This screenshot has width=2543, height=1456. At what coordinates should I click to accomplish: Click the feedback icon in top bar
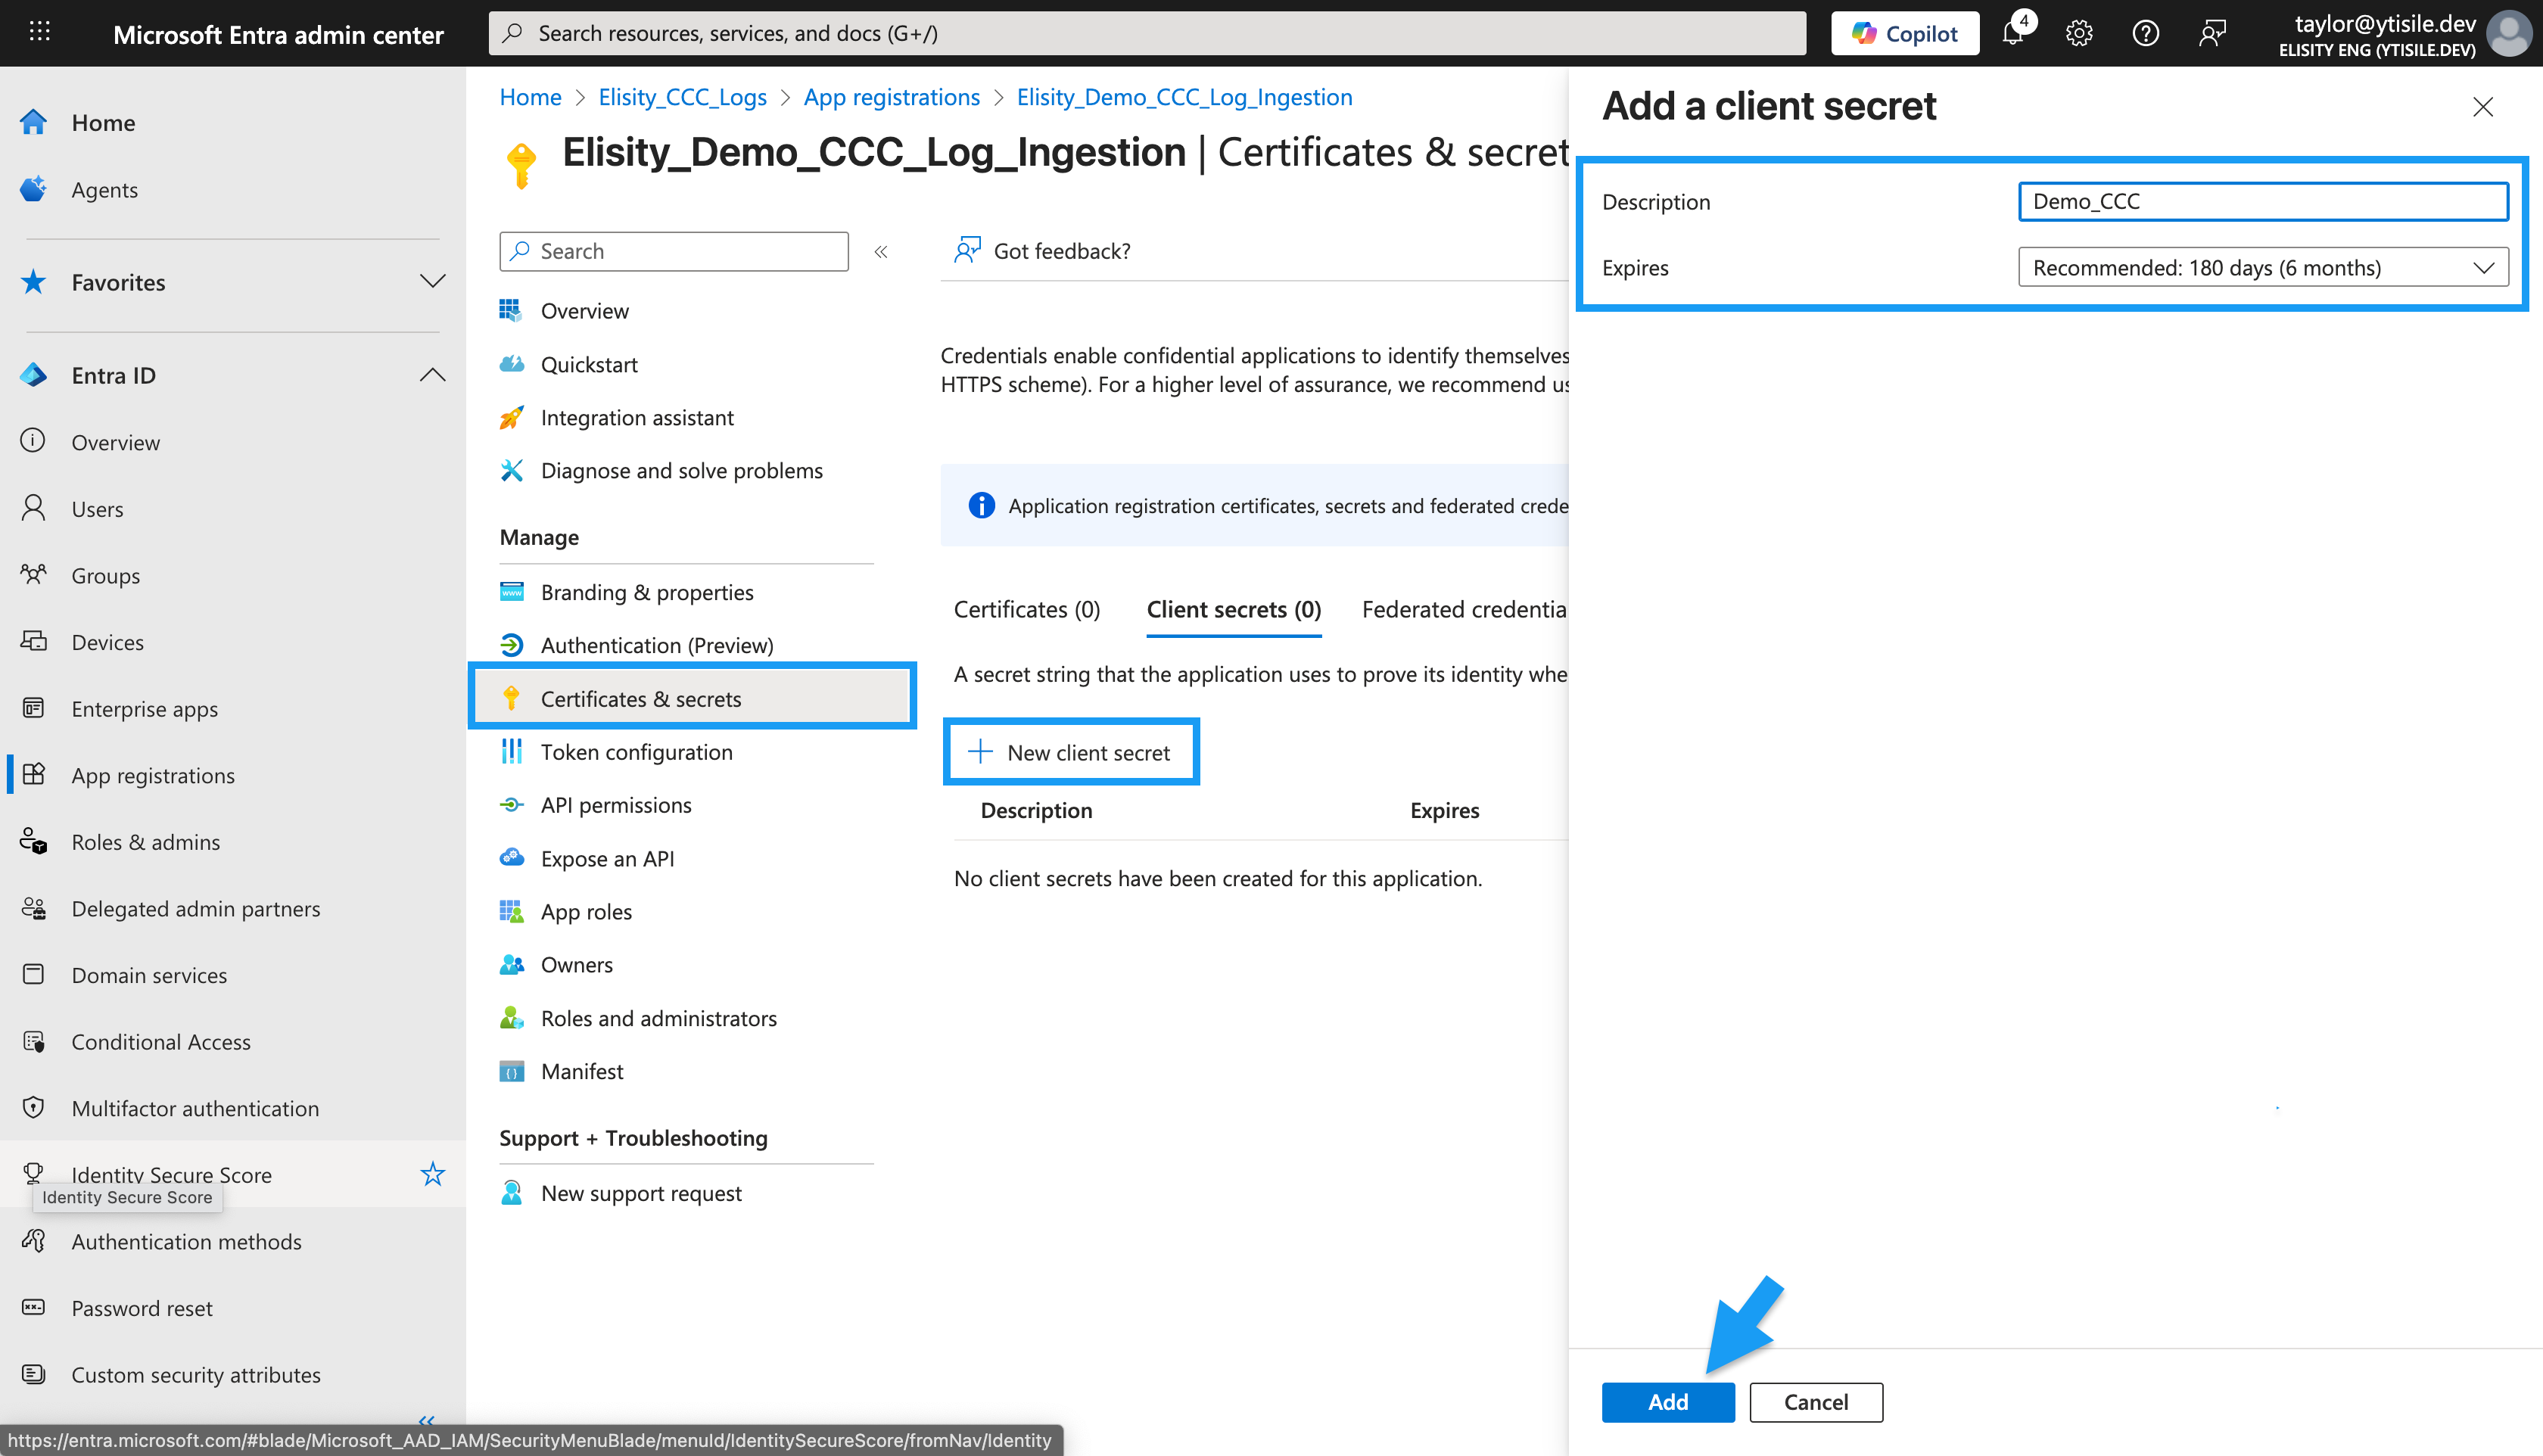[x=2212, y=33]
